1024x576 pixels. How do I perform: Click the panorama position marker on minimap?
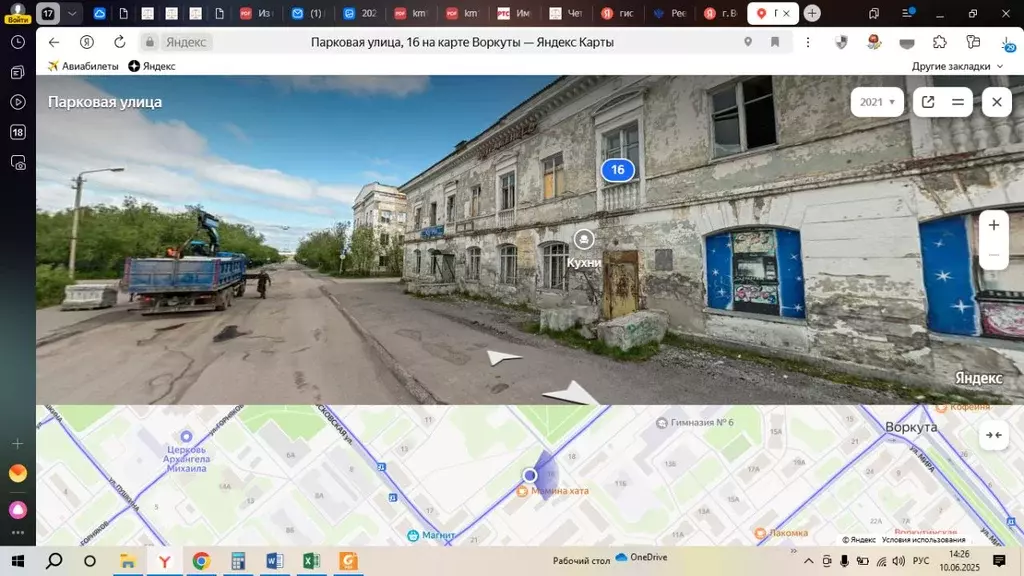530,475
